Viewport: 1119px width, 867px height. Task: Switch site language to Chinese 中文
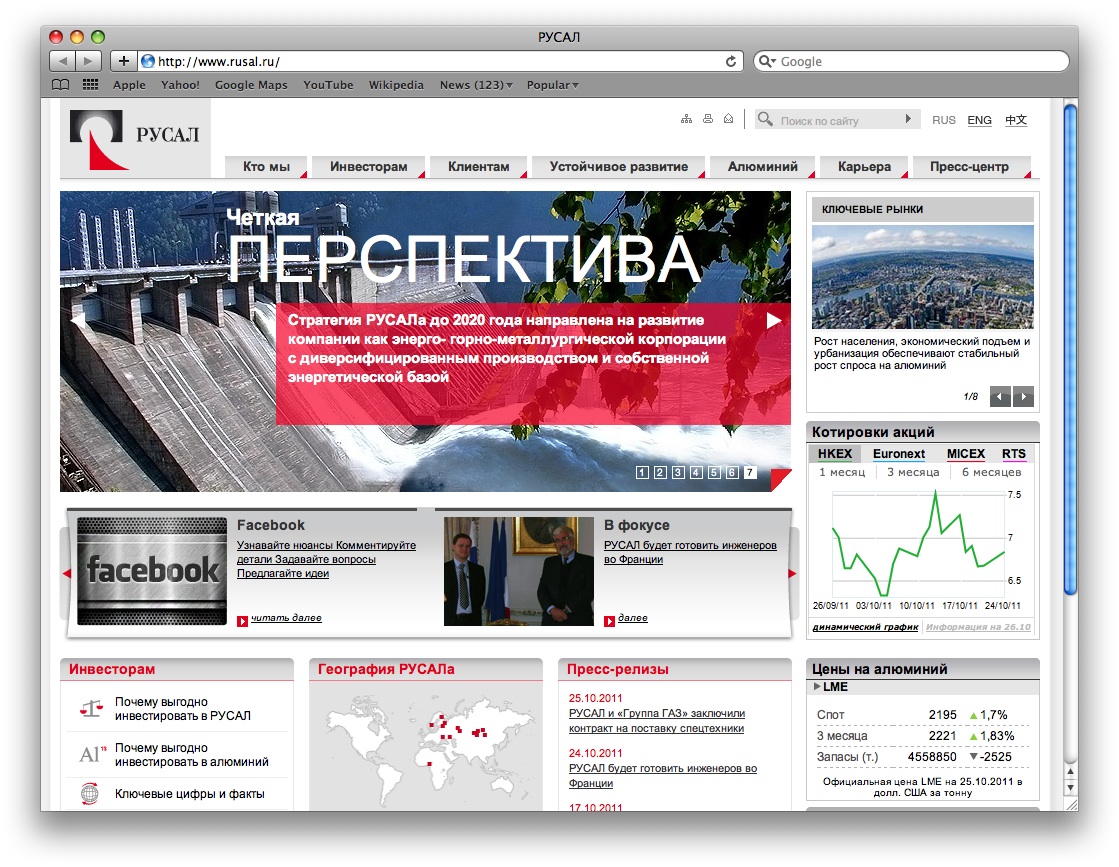[1016, 120]
